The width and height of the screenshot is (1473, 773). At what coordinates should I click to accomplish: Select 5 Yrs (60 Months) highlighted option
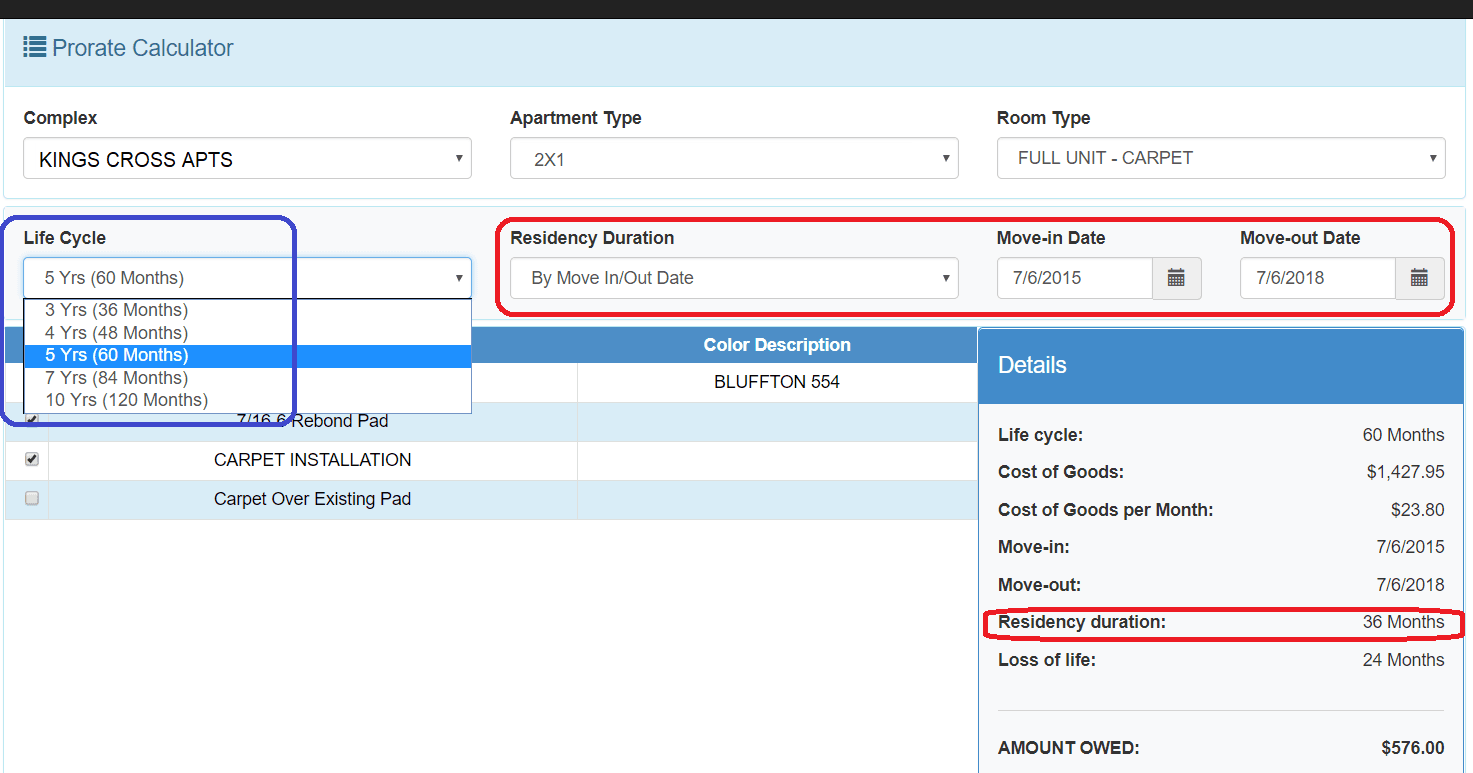point(247,355)
